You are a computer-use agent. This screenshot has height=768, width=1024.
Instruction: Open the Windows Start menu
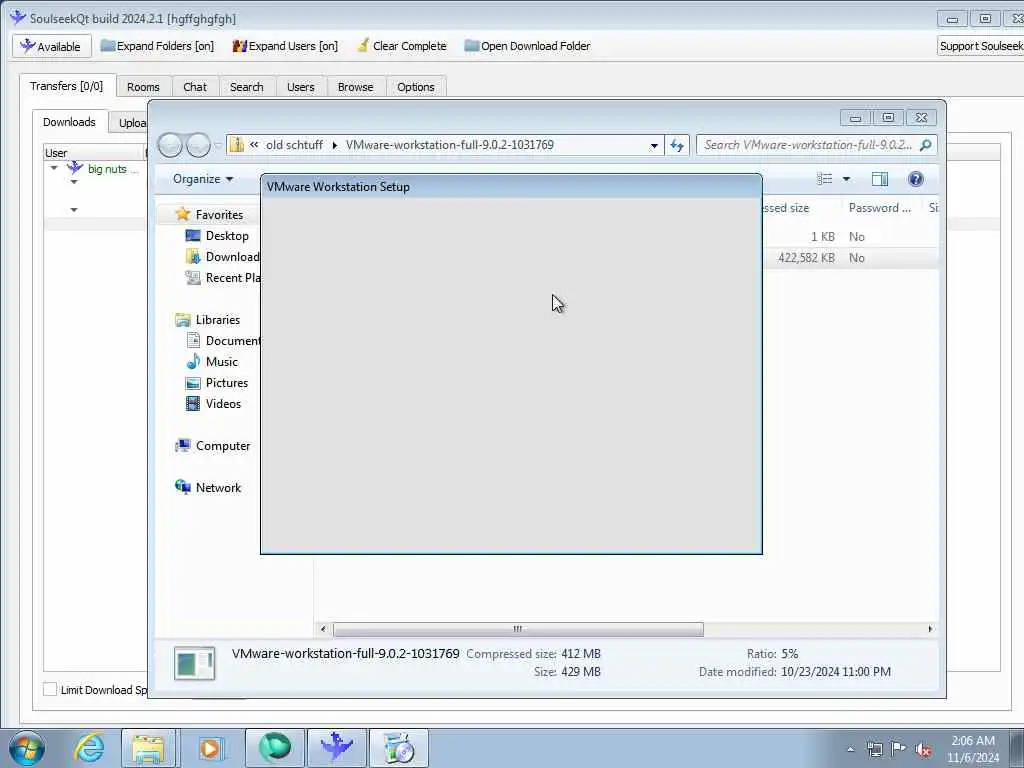tap(27, 748)
